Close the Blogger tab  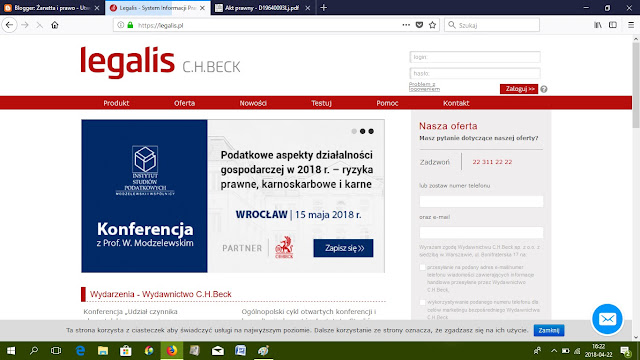(97, 8)
